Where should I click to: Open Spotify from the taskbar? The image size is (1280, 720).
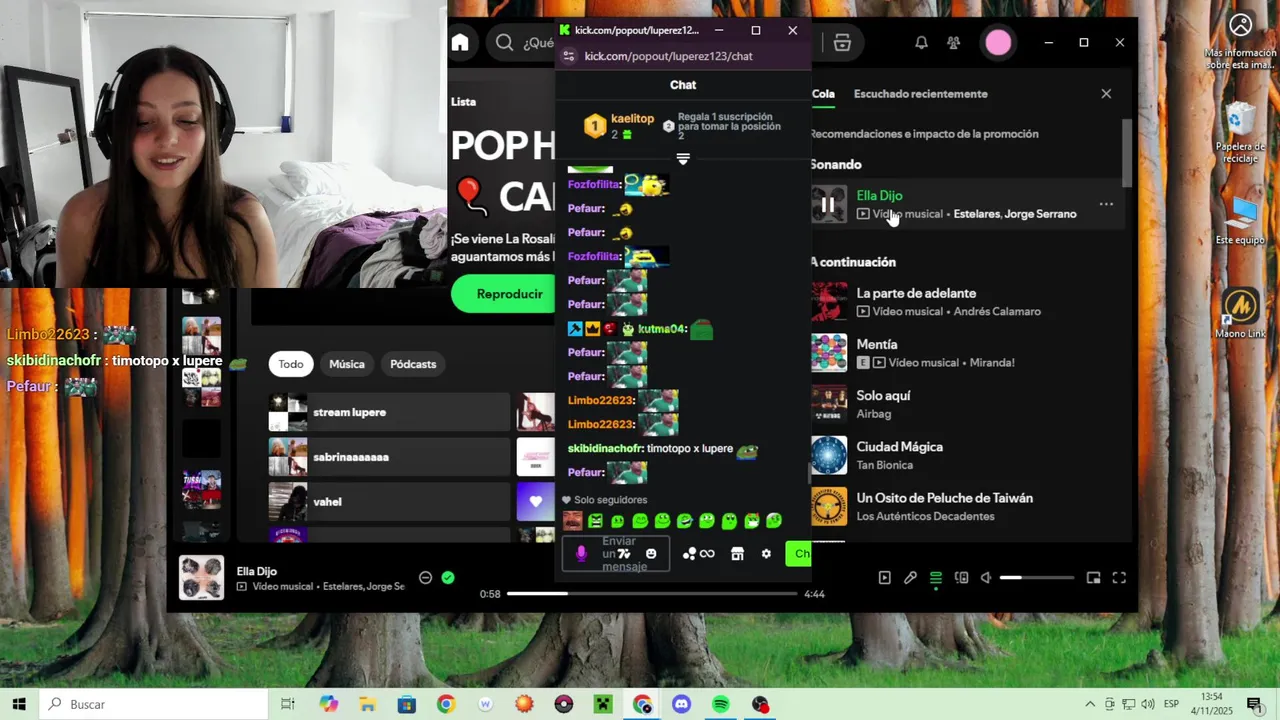coord(721,704)
